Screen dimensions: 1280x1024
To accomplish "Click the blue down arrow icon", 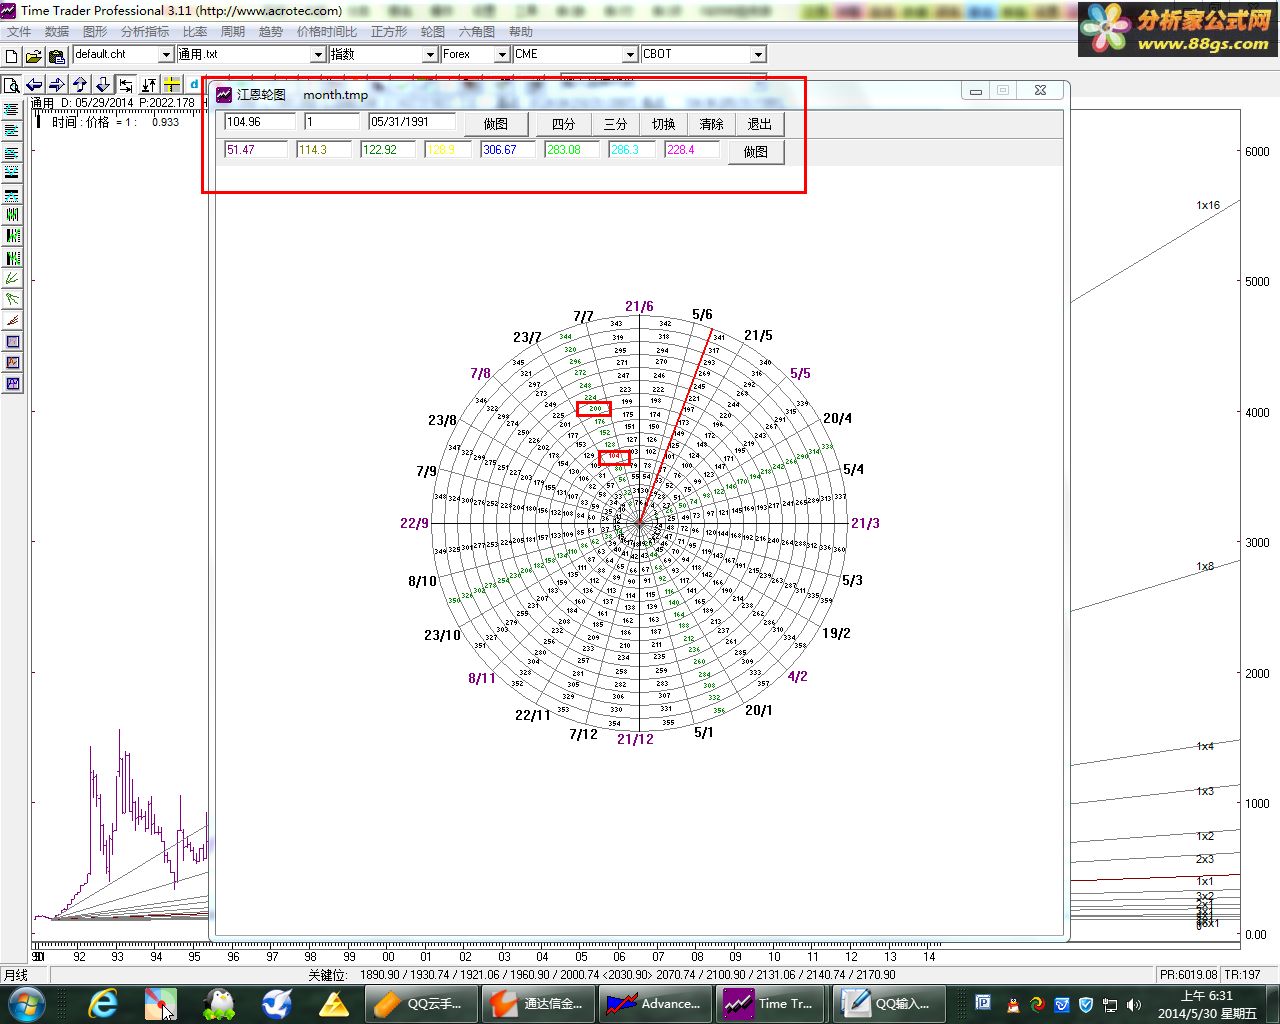I will (103, 85).
